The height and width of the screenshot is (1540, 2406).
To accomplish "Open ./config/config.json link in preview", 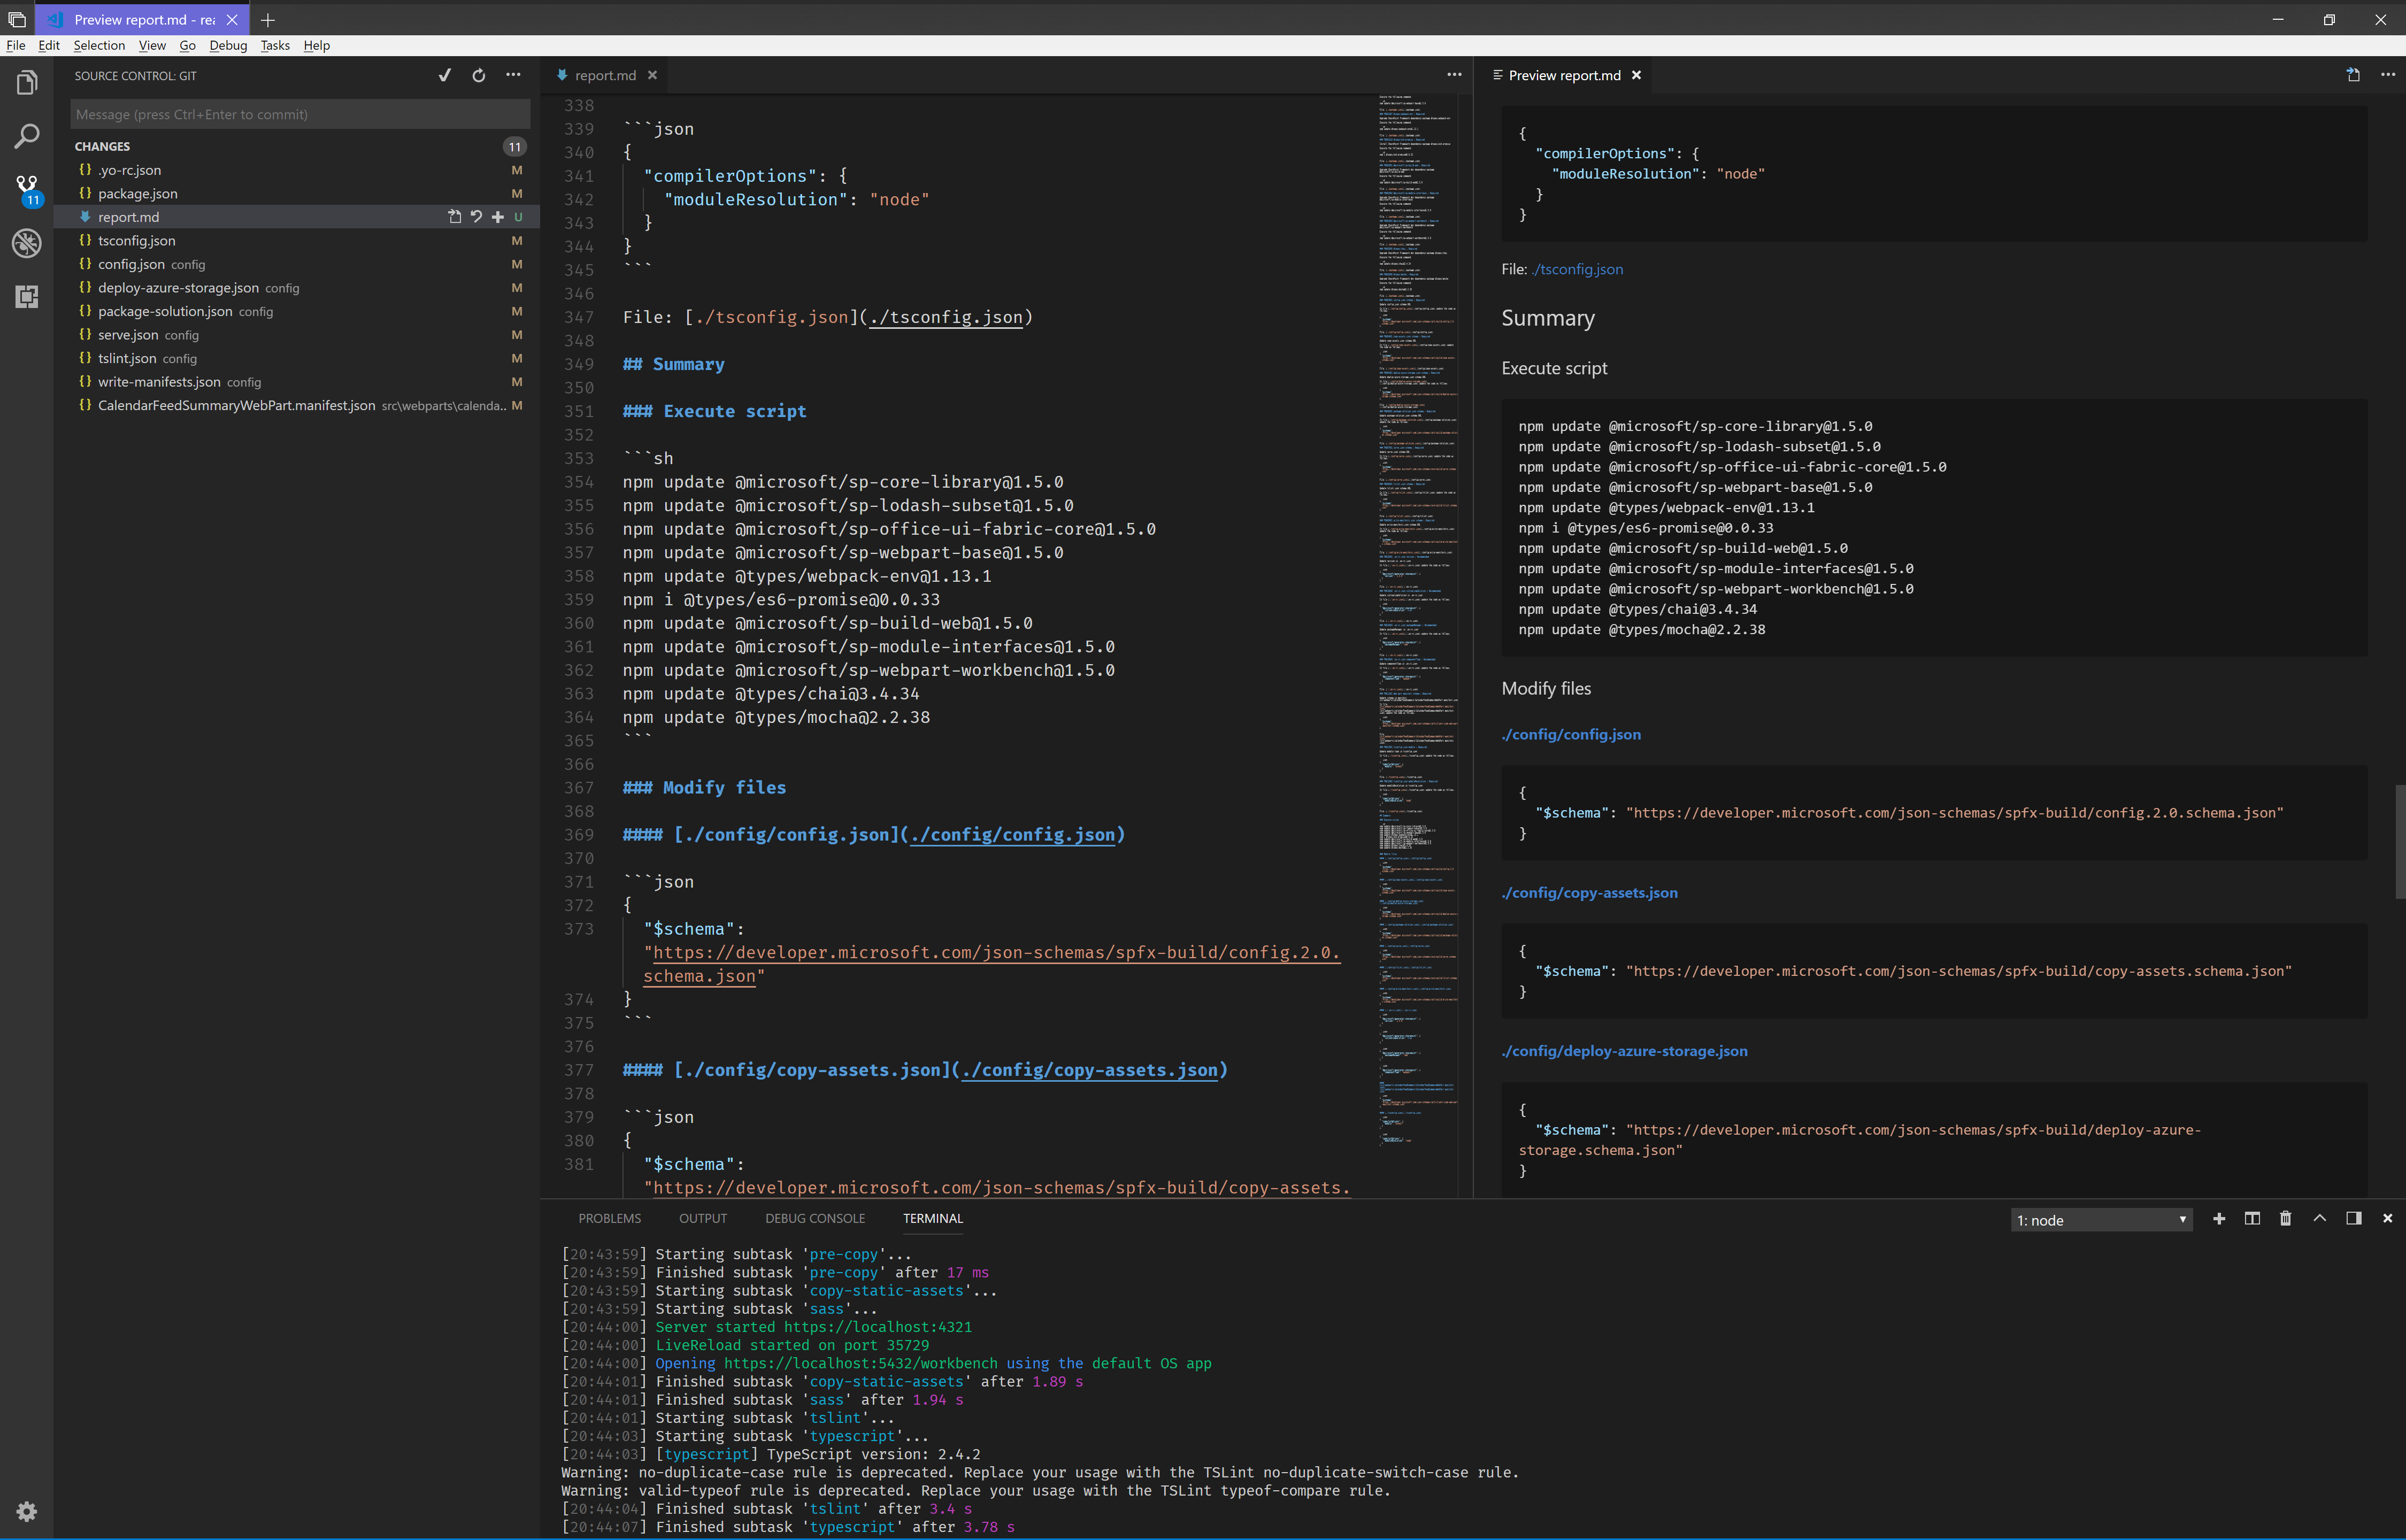I will click(x=1571, y=734).
